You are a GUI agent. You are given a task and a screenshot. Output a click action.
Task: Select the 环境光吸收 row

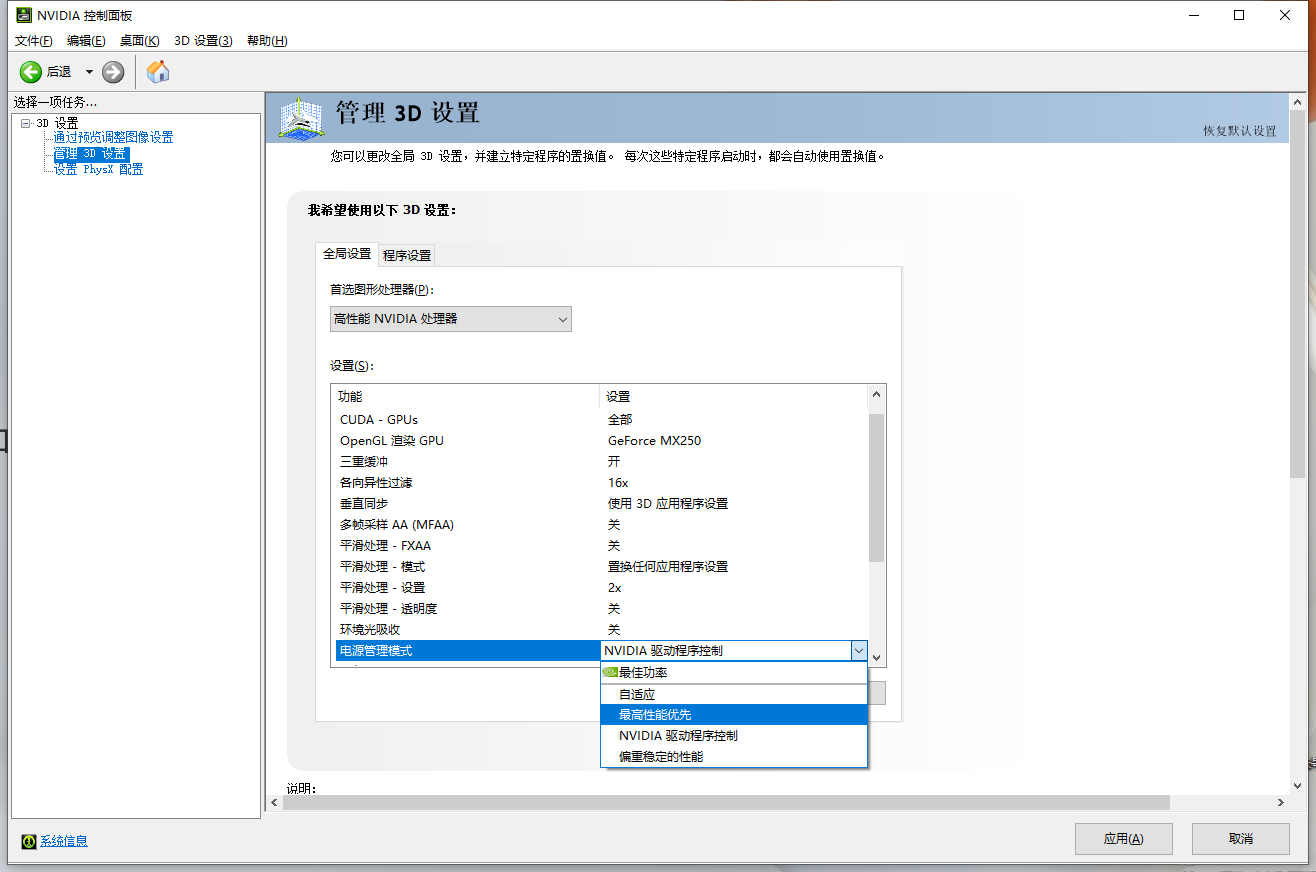600,630
